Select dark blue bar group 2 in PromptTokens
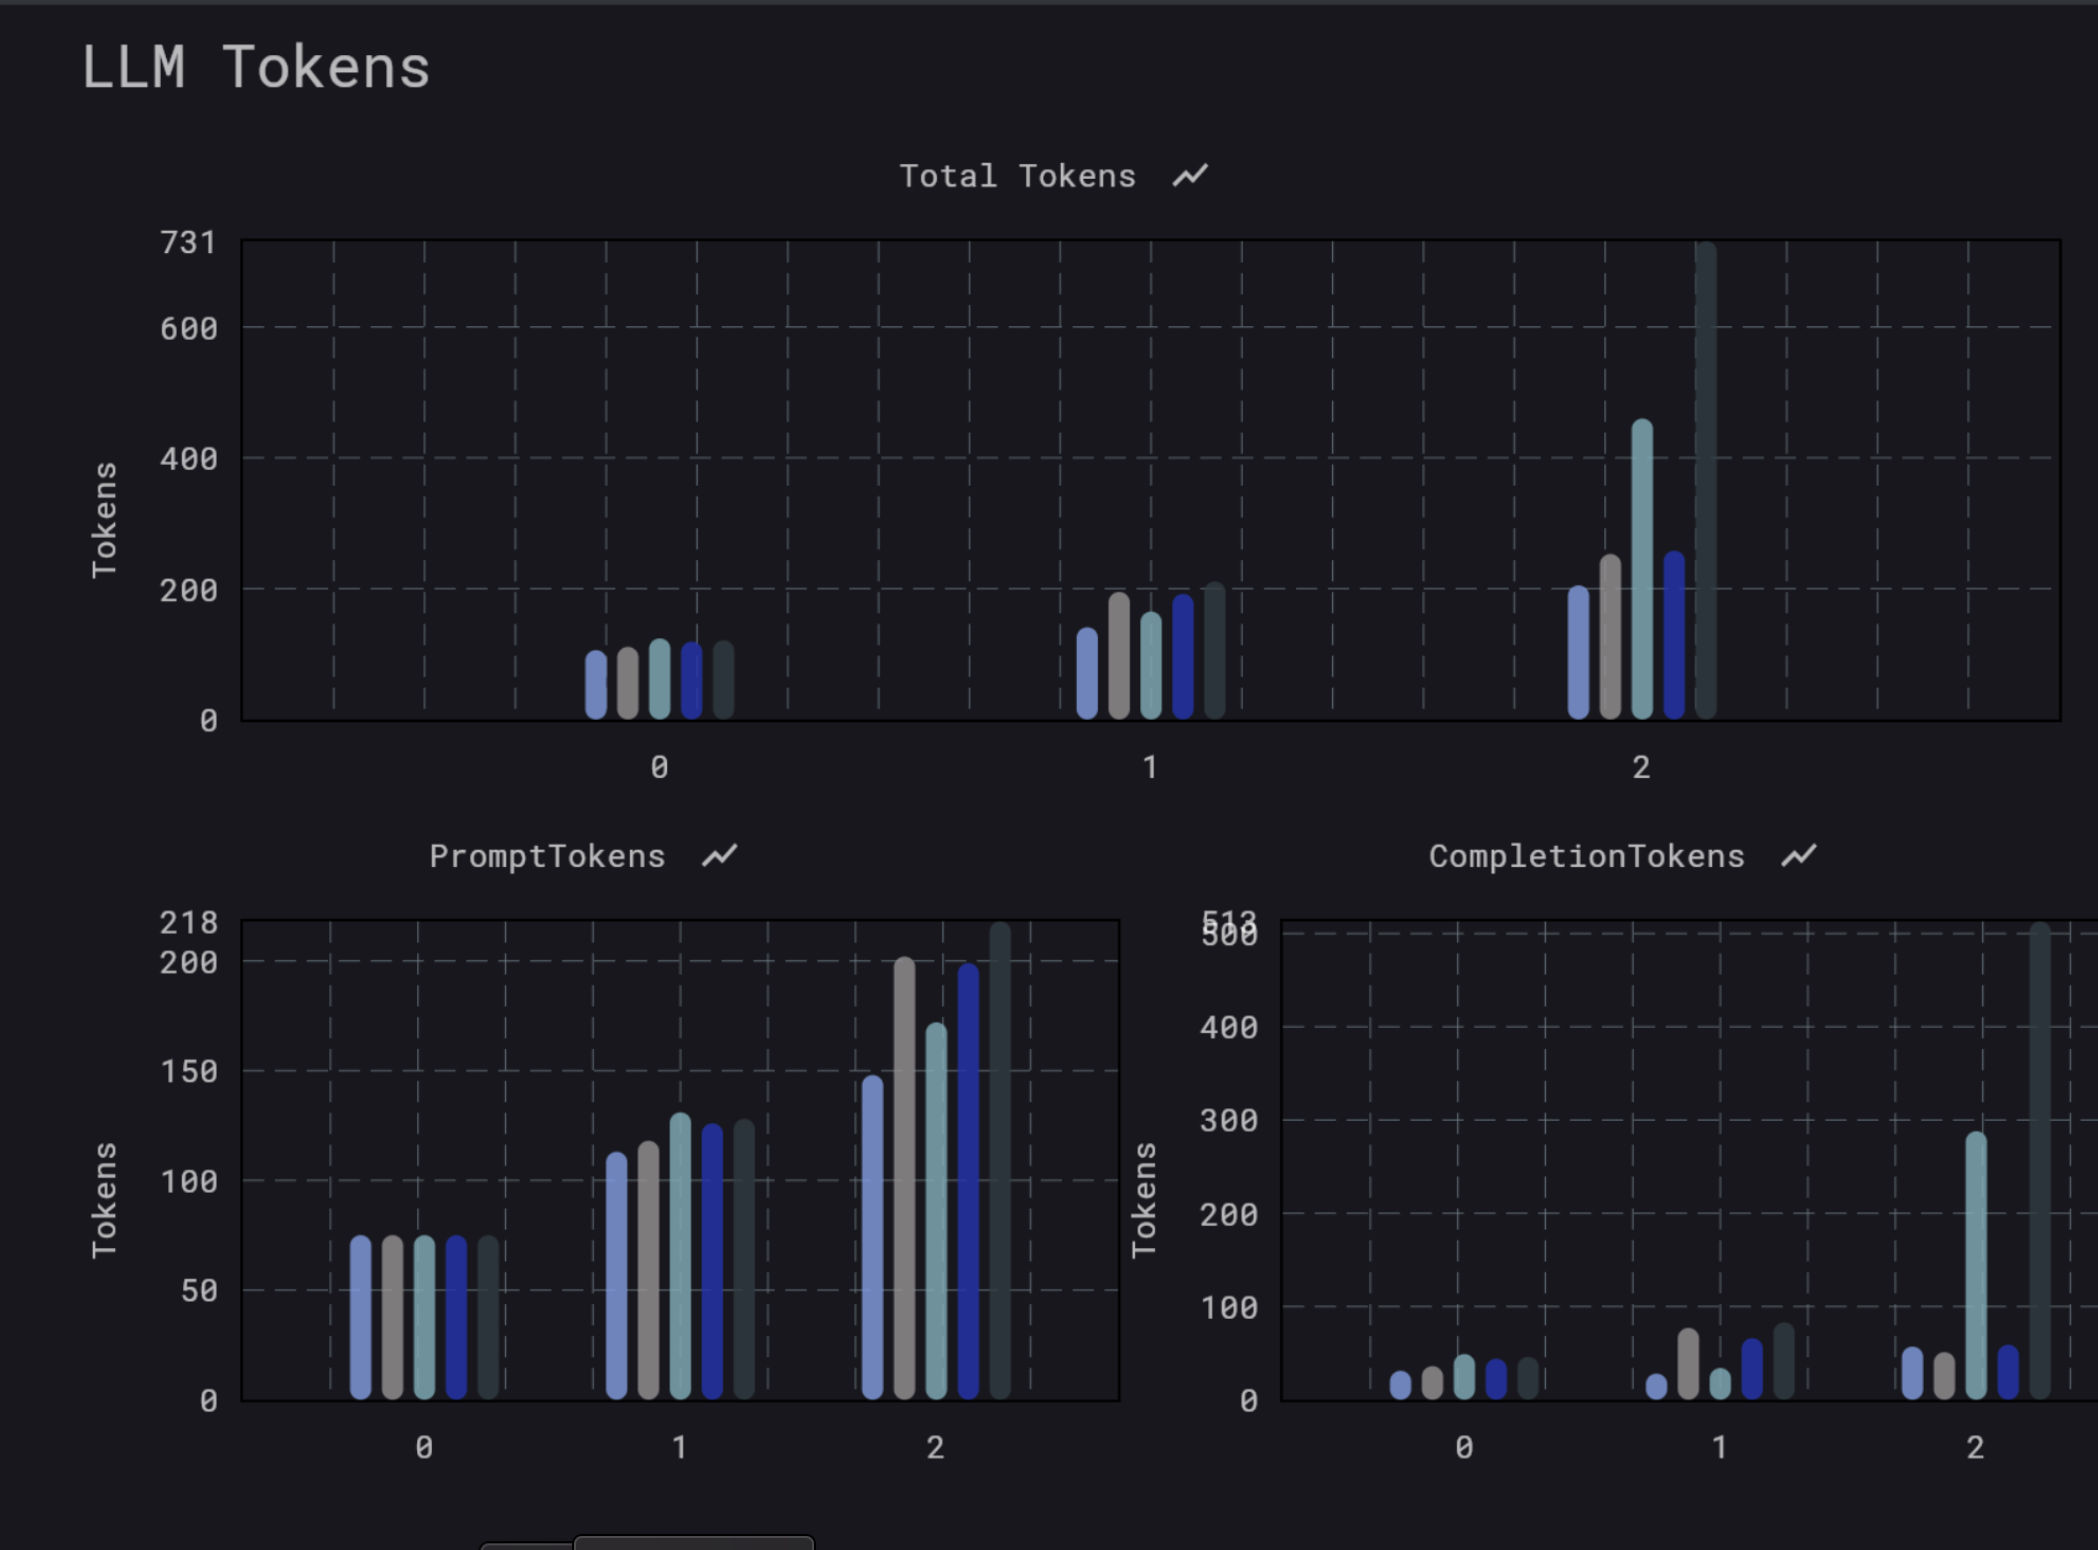The height and width of the screenshot is (1550, 2098). point(968,1180)
